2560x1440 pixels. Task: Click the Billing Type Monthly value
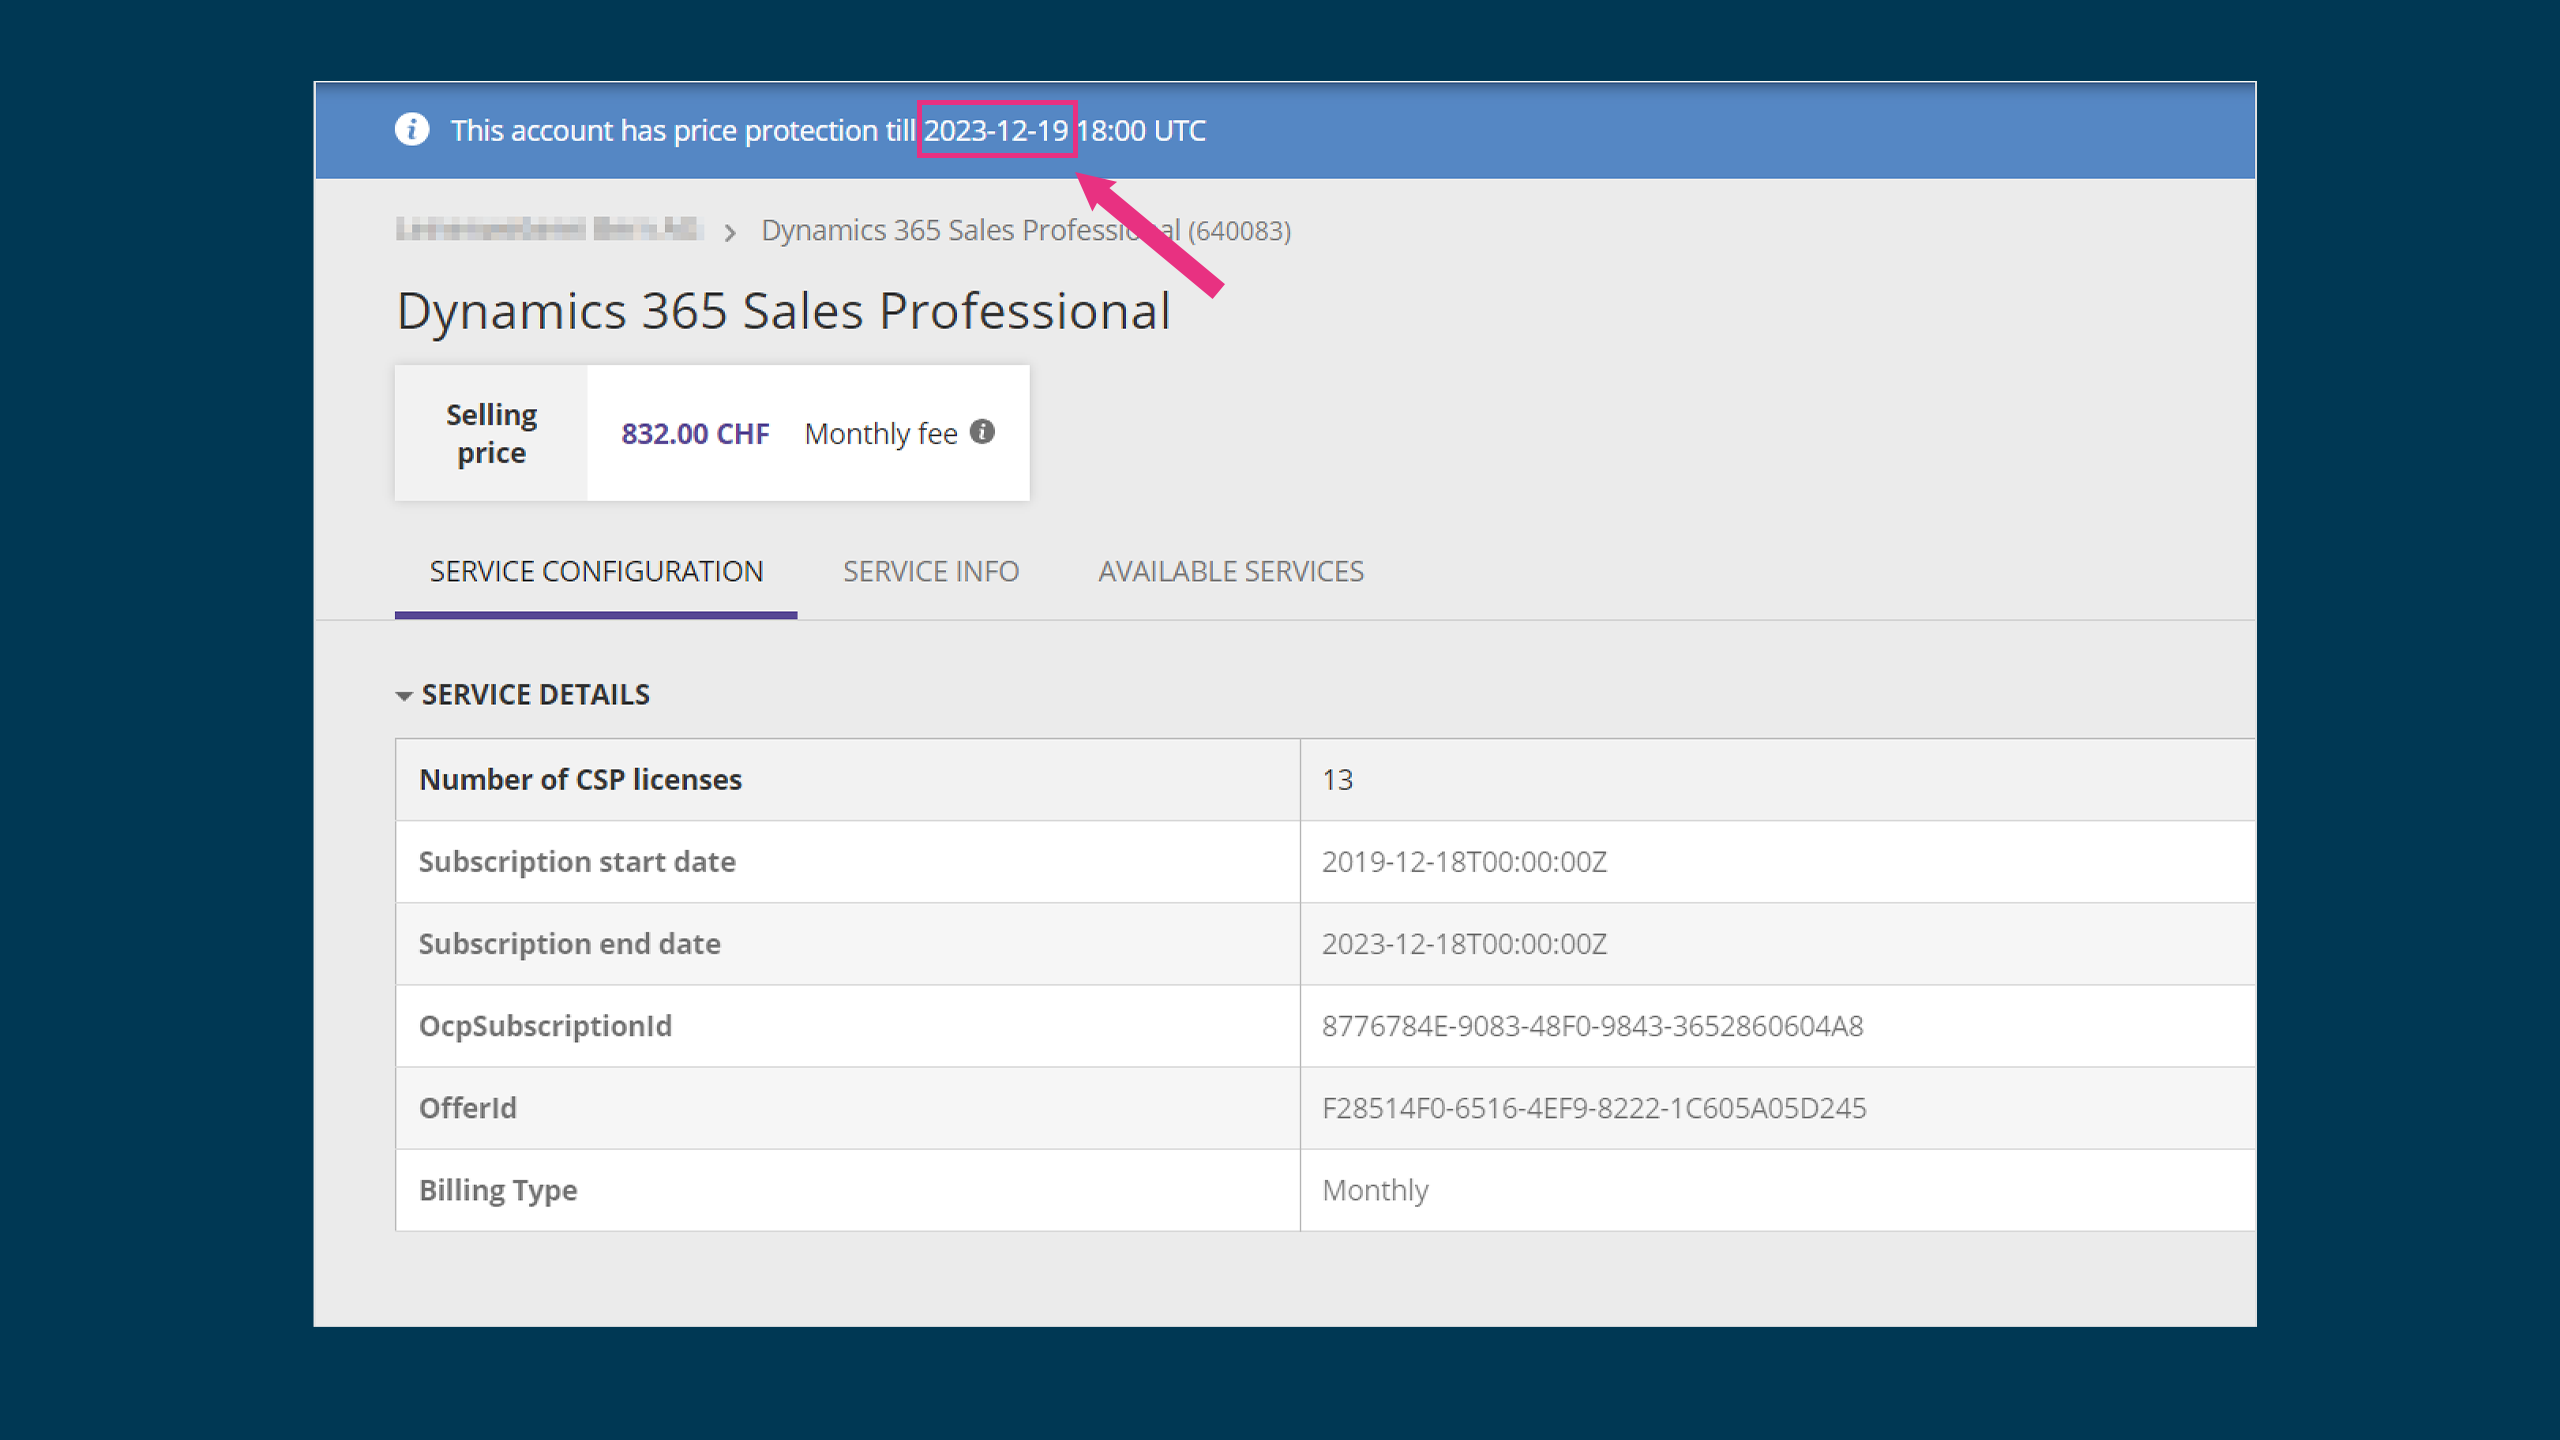tap(1375, 1190)
